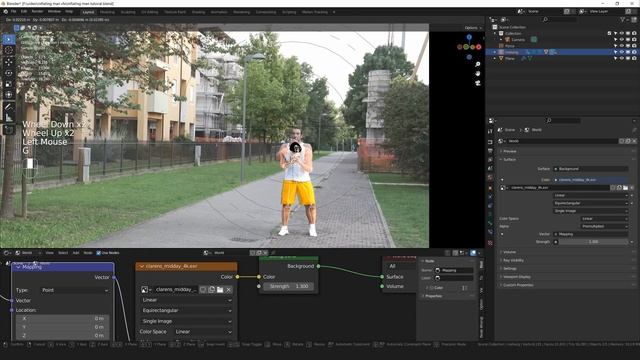Open the Single Image dropdown in image node
The height and width of the screenshot is (360, 640).
click(186, 321)
